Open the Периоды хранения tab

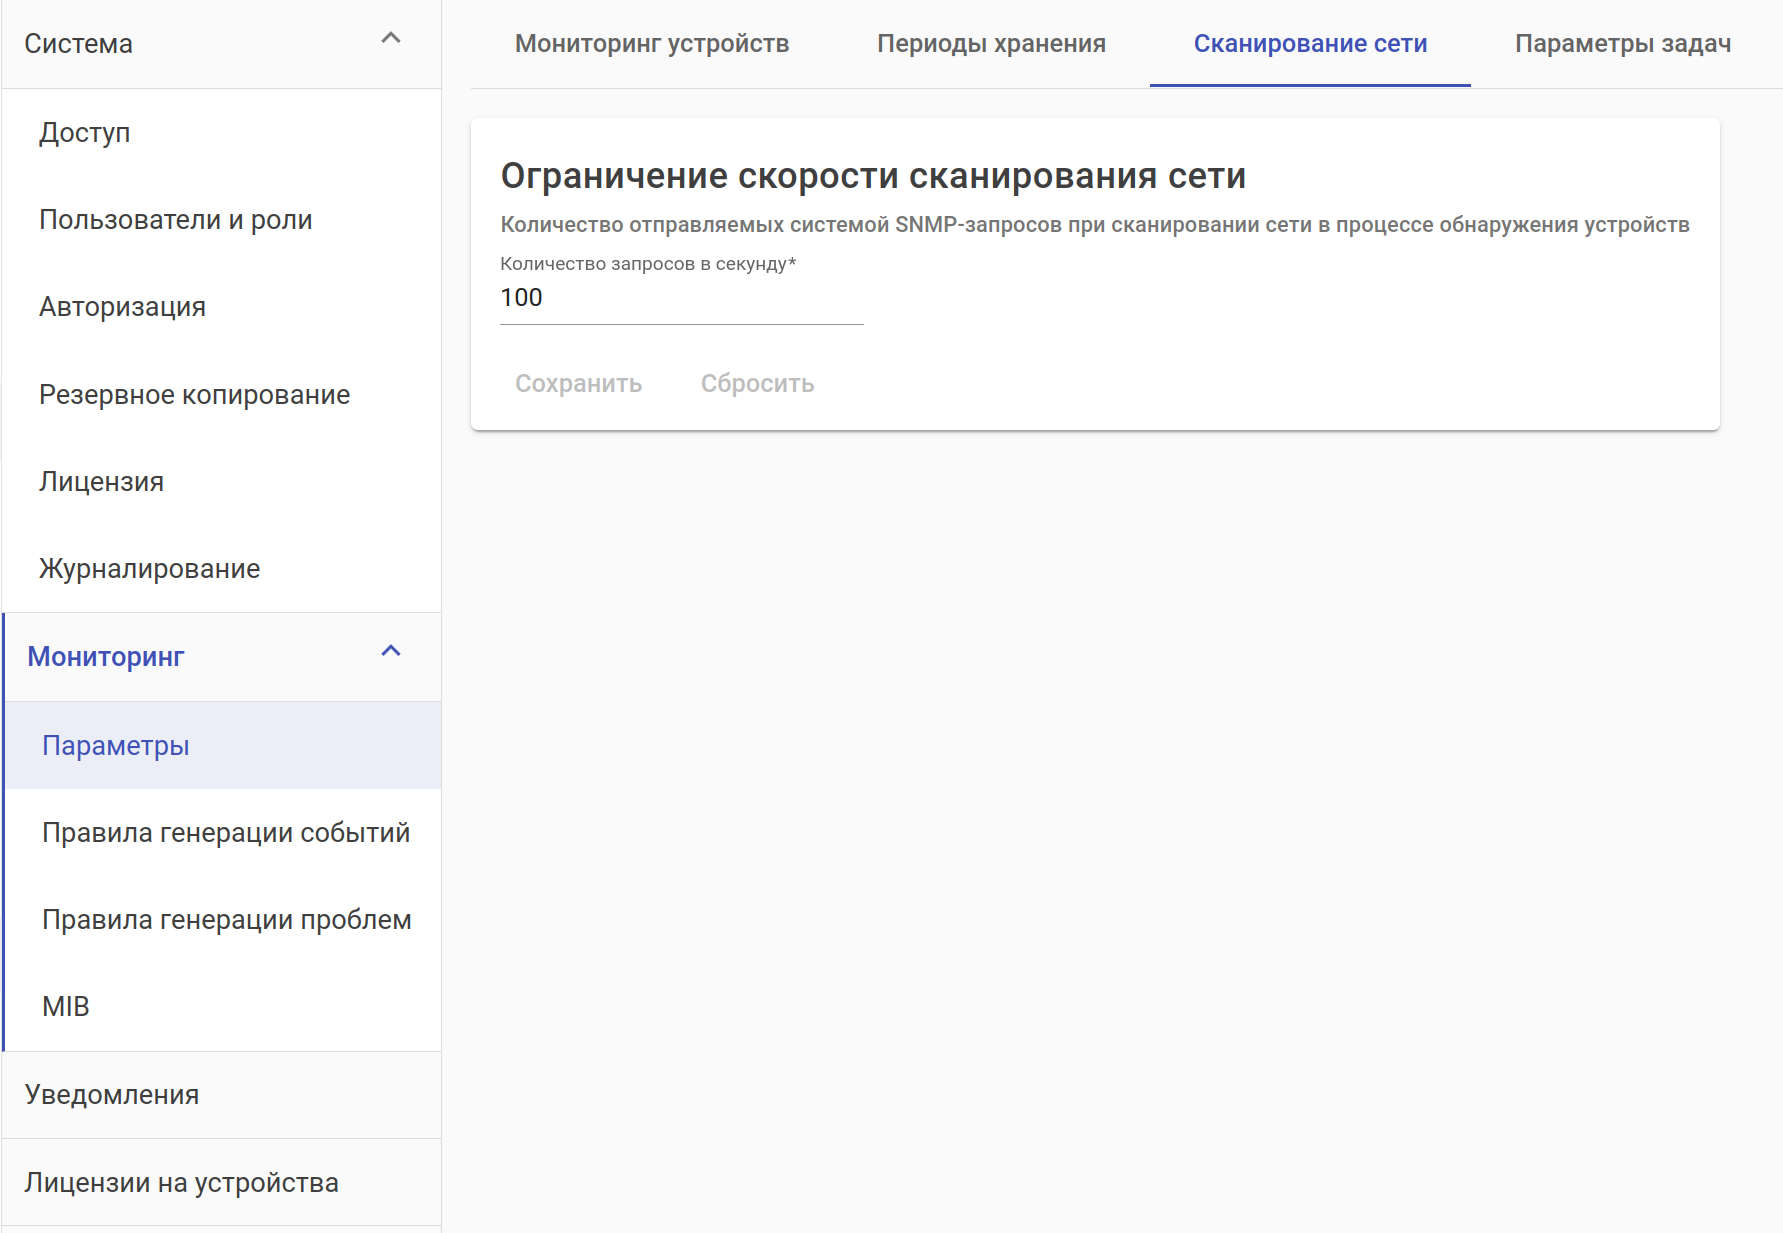(991, 44)
